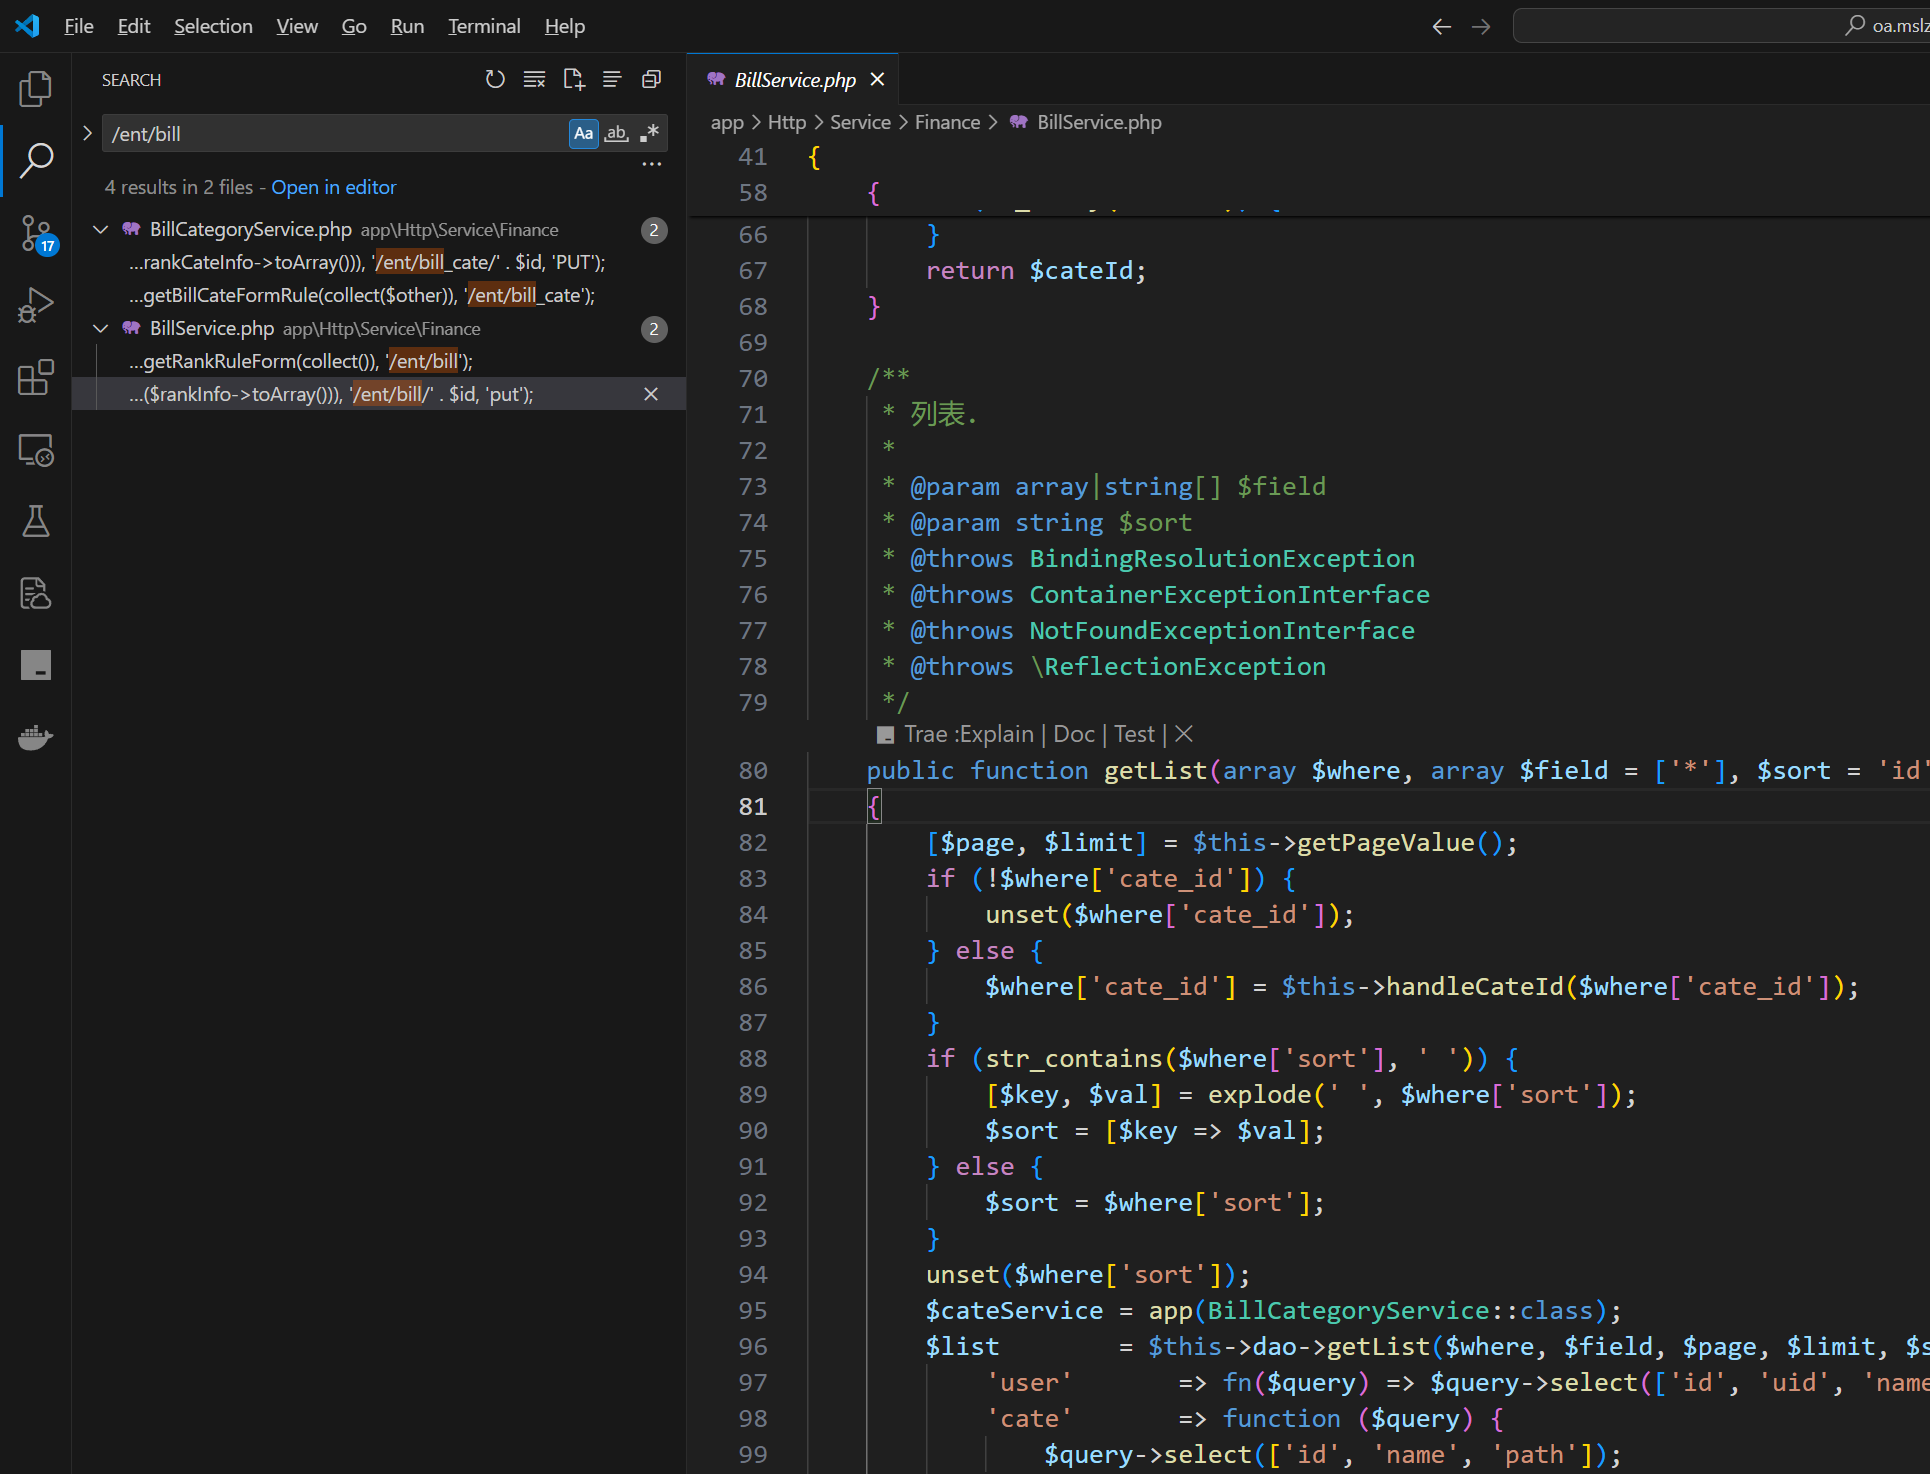The height and width of the screenshot is (1474, 1930).
Task: Open the File menu
Action: point(79,26)
